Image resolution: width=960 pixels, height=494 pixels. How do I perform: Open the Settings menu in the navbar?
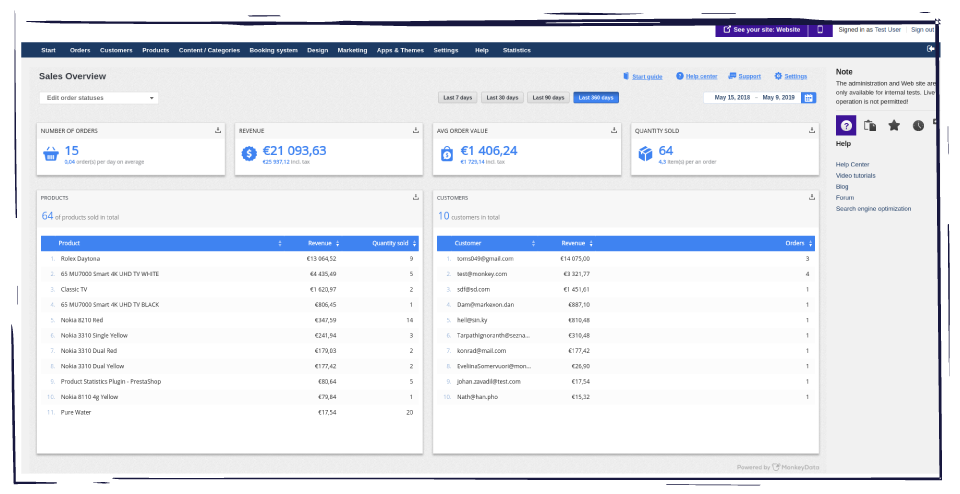(x=446, y=50)
